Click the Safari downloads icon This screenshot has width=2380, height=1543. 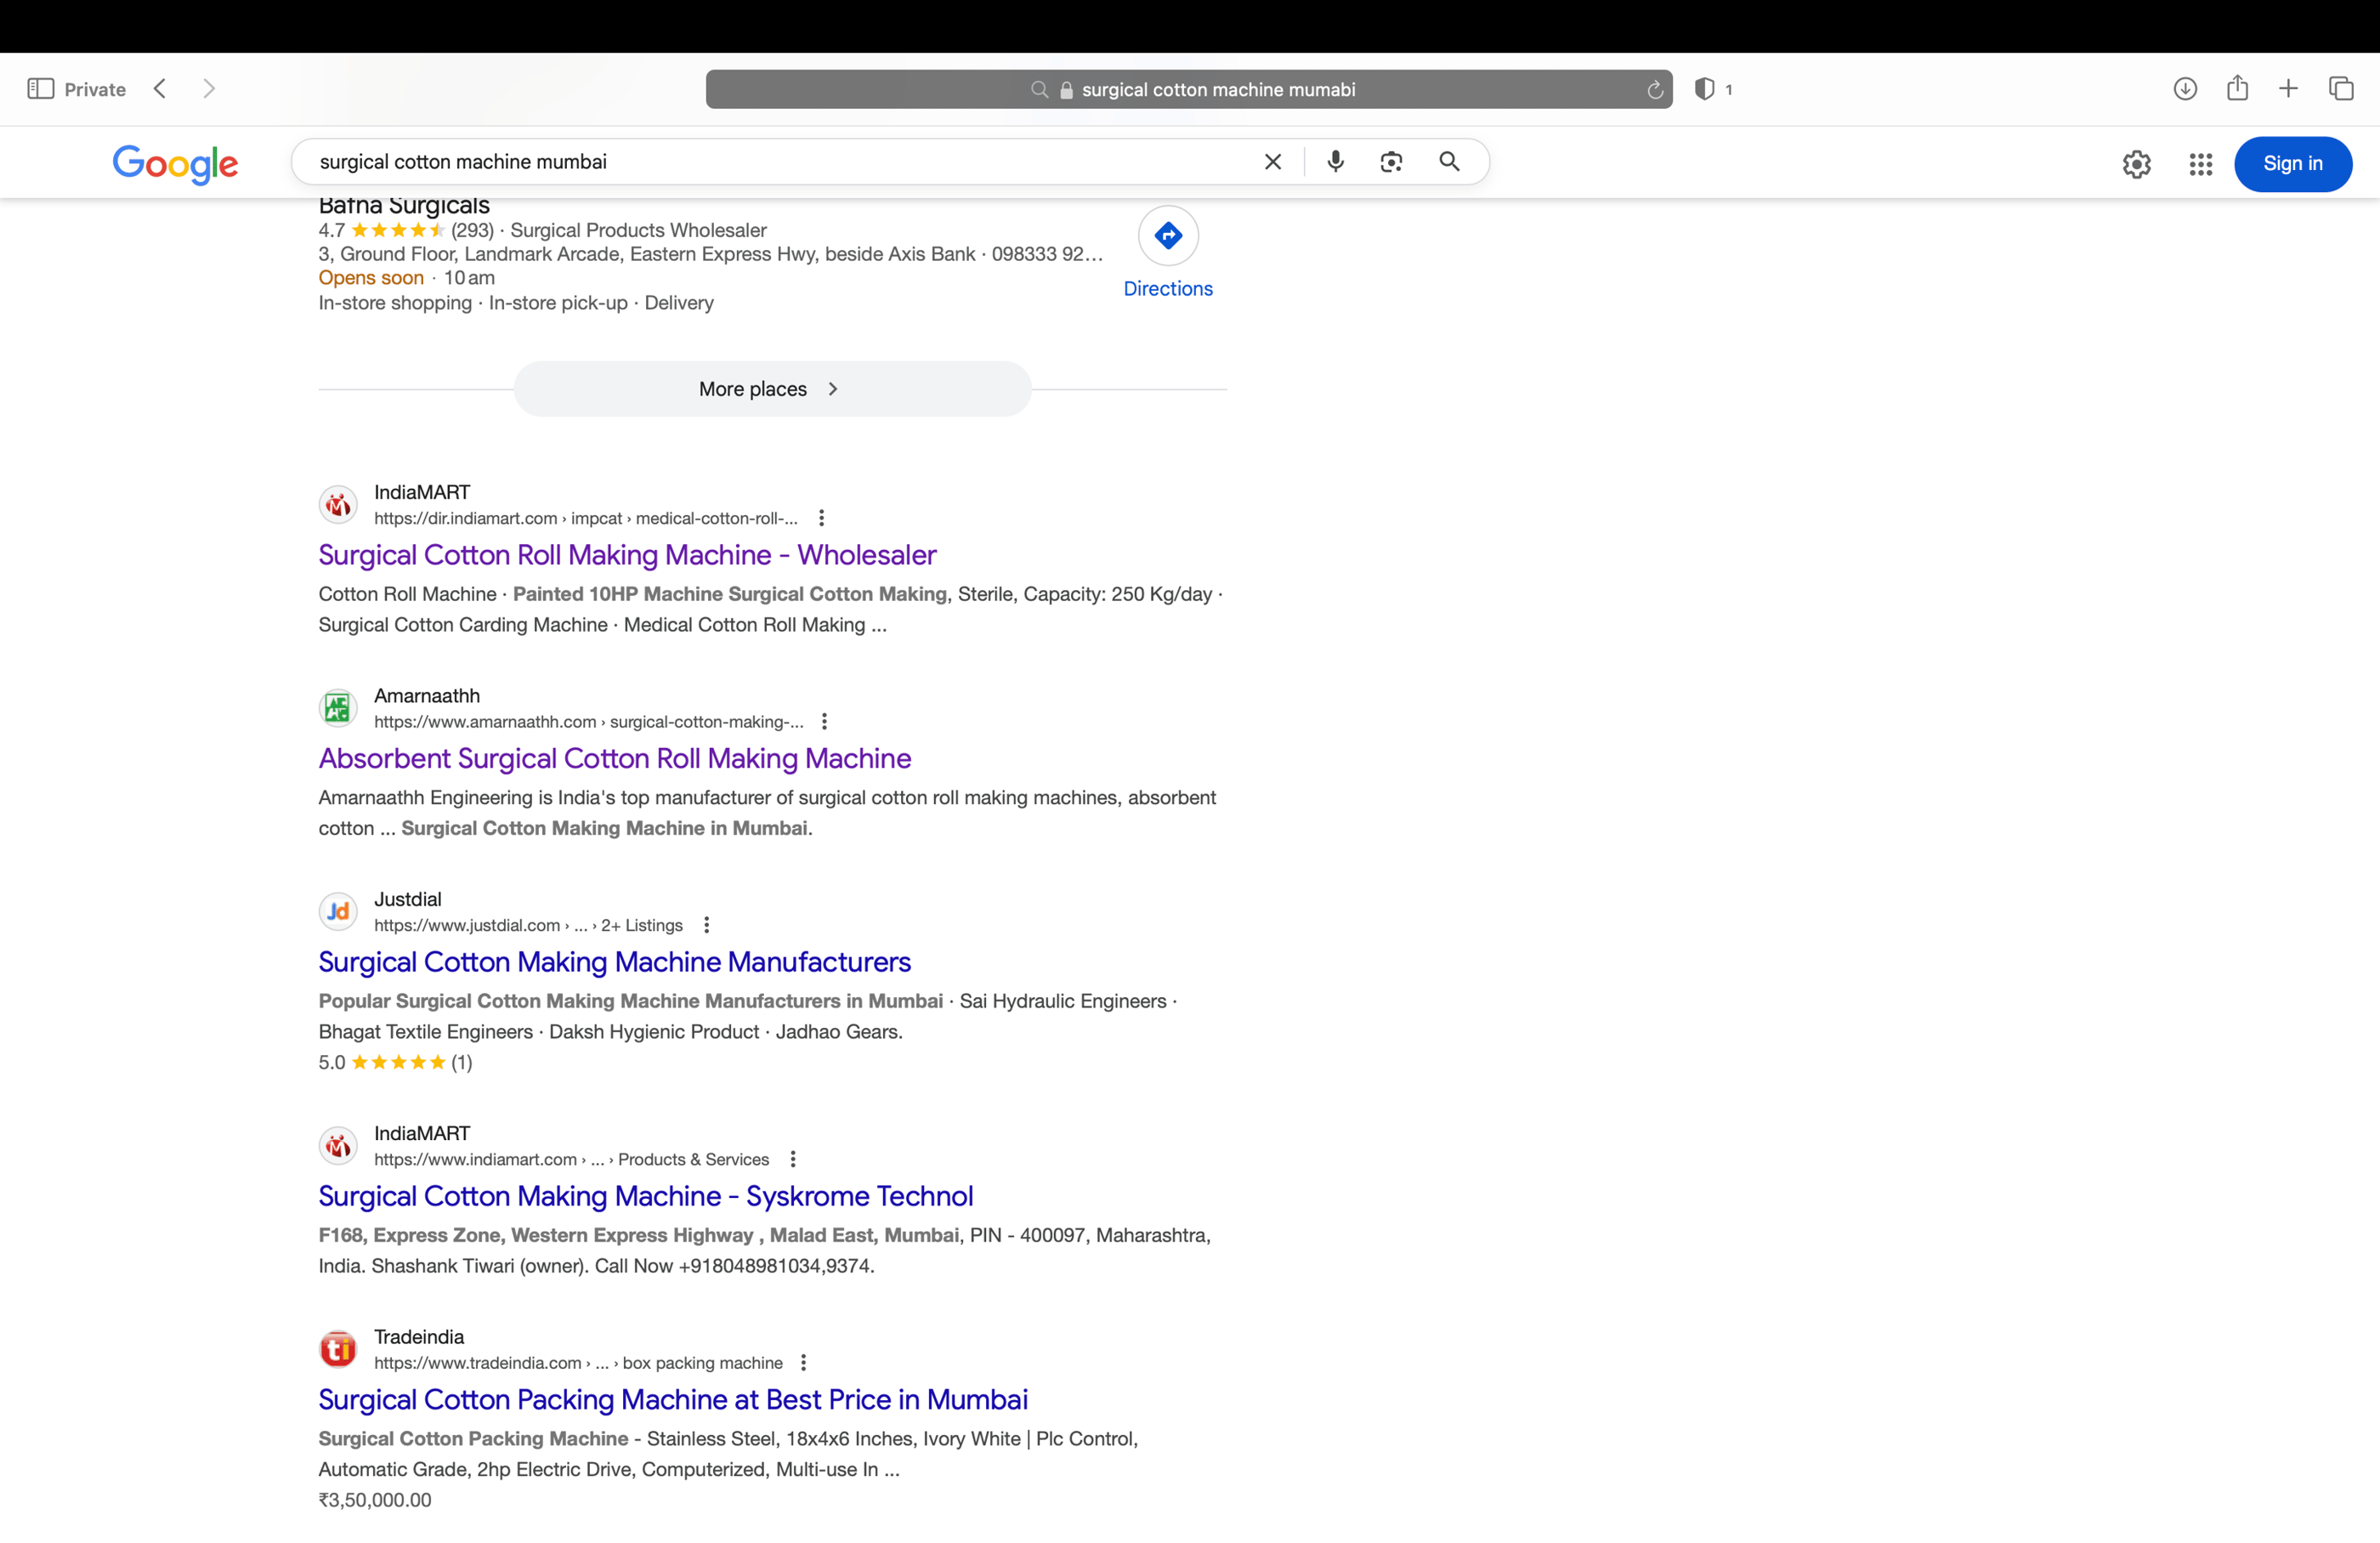pos(2185,88)
